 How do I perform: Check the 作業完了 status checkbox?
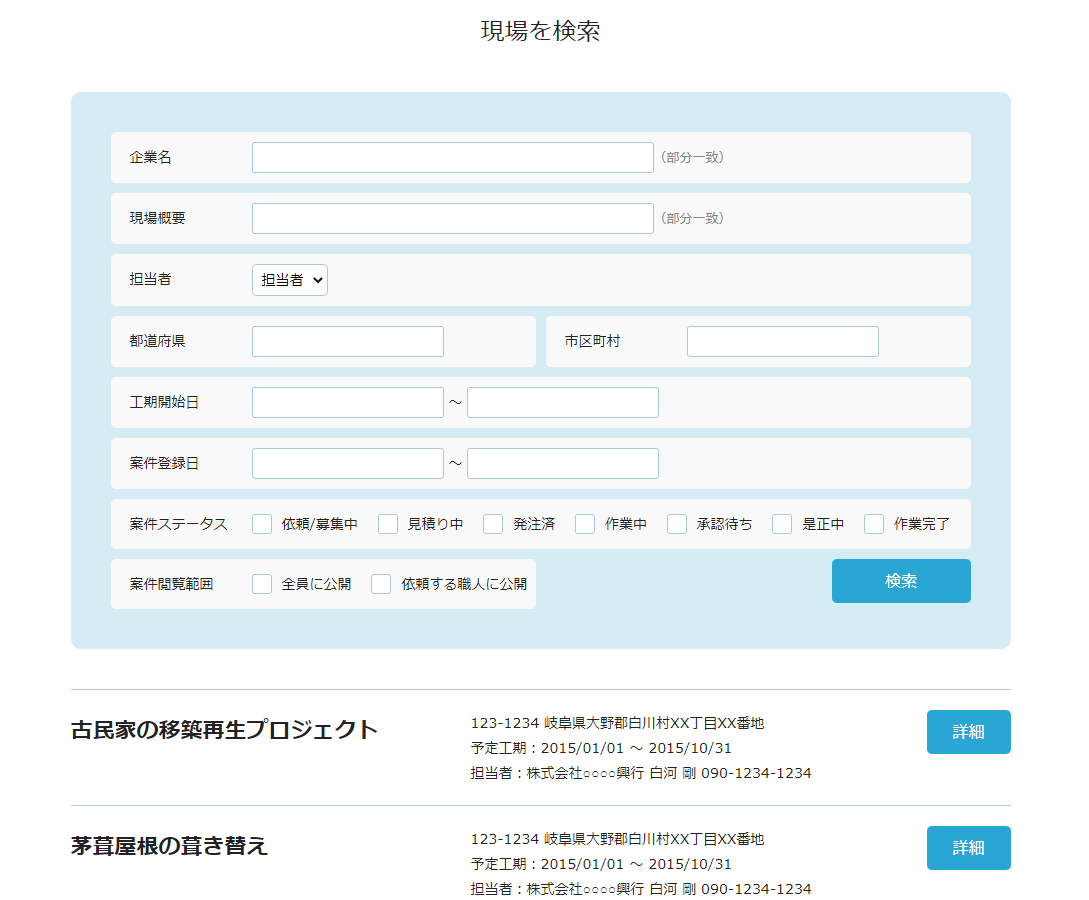coord(874,524)
